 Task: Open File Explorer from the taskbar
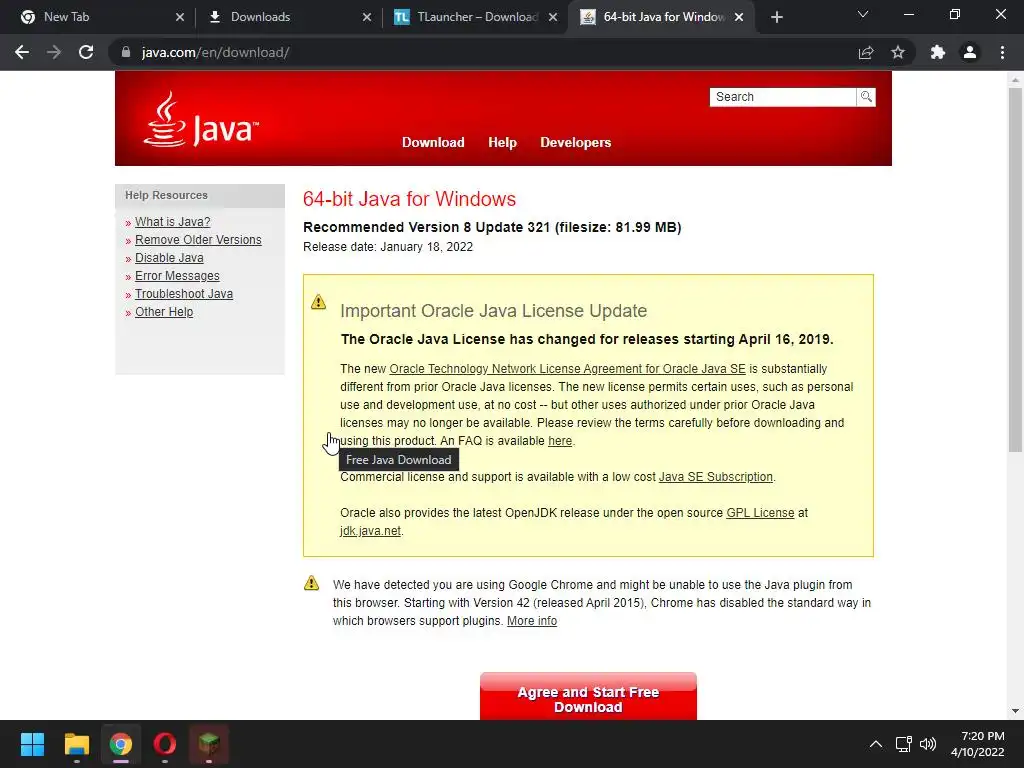(x=76, y=744)
